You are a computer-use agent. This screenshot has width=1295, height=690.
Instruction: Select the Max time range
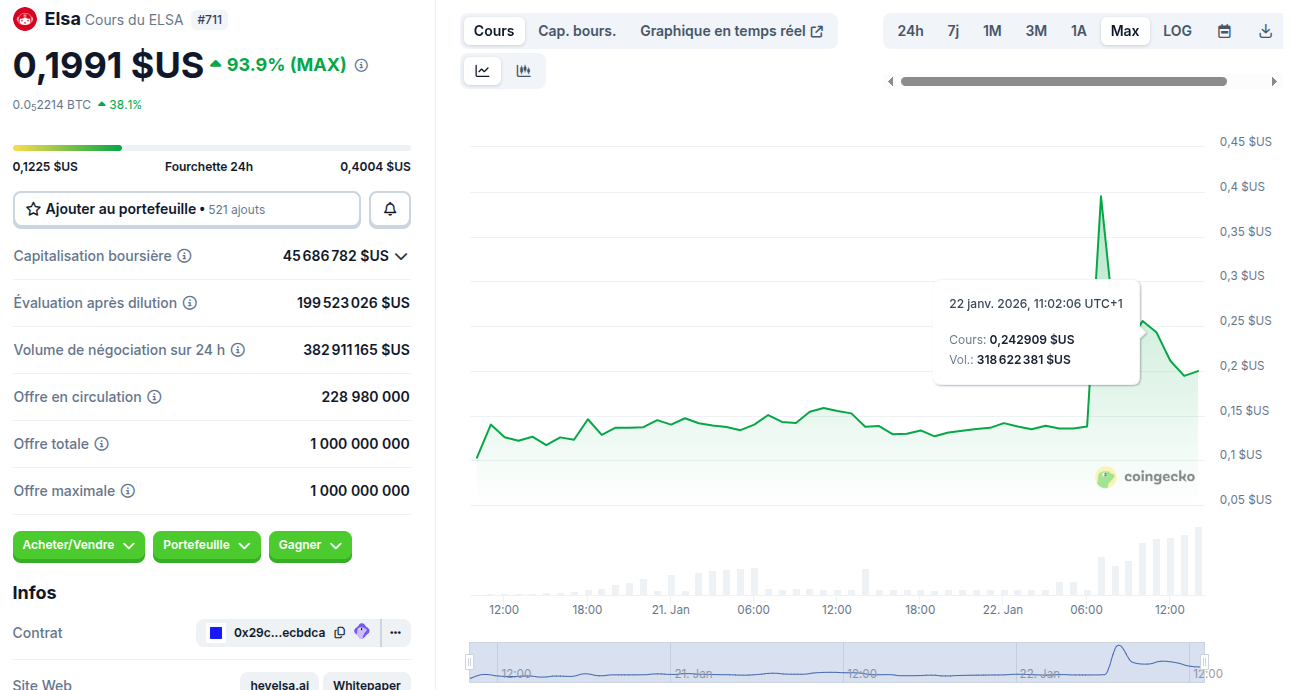click(1125, 31)
